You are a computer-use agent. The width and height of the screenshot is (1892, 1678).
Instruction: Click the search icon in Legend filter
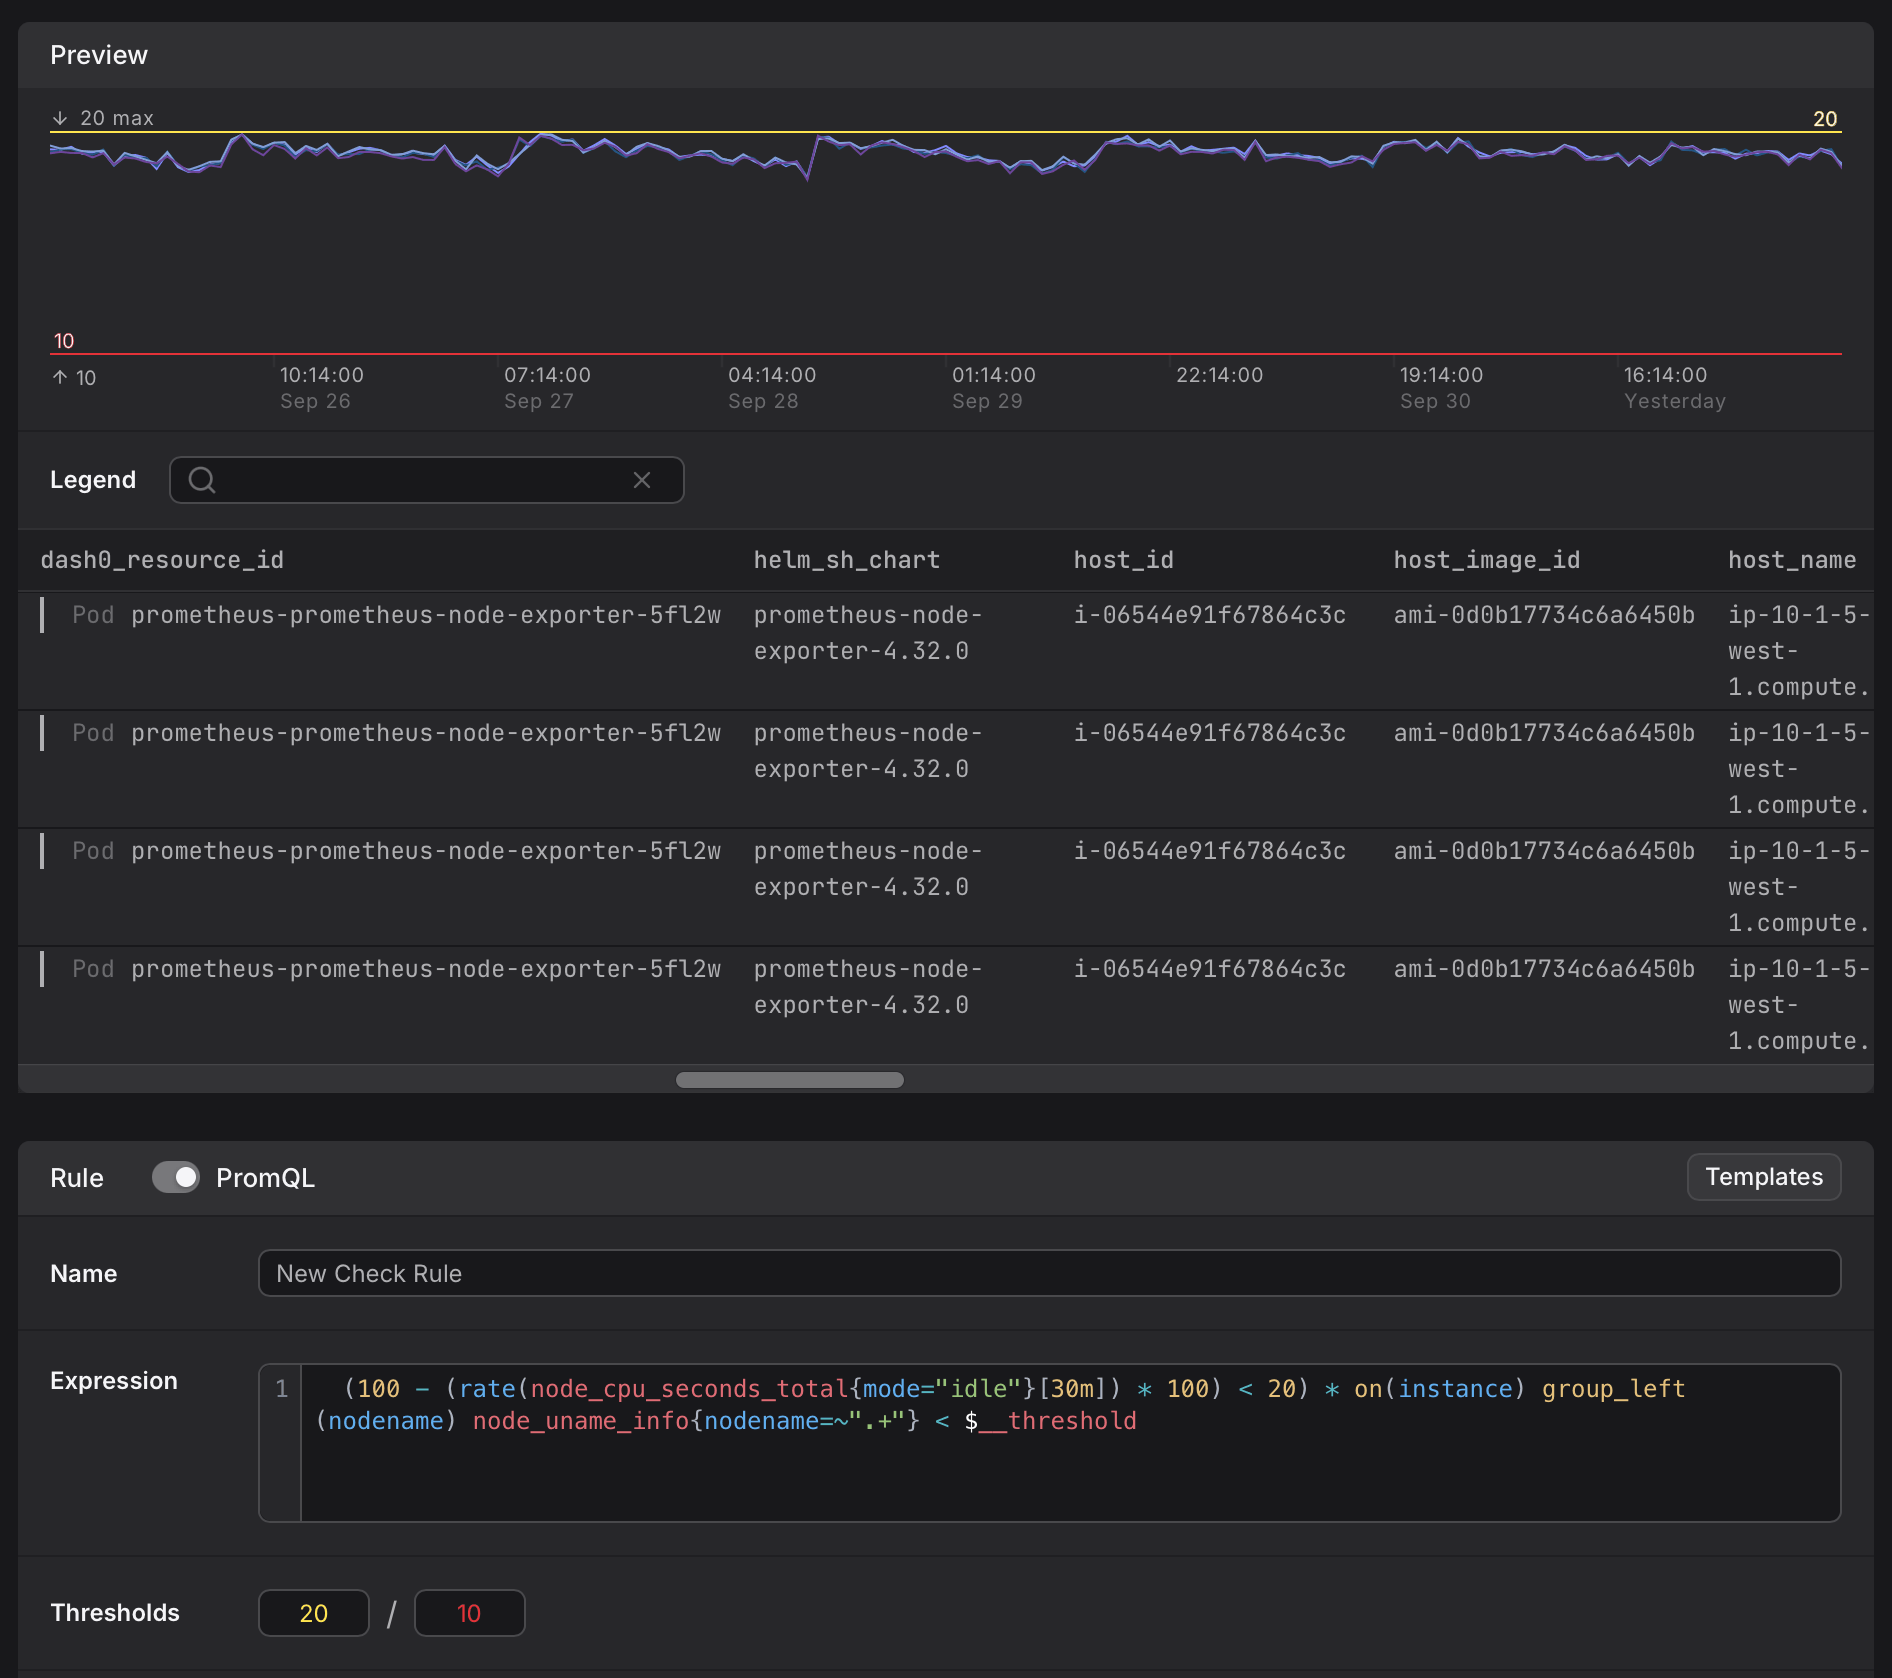(202, 480)
